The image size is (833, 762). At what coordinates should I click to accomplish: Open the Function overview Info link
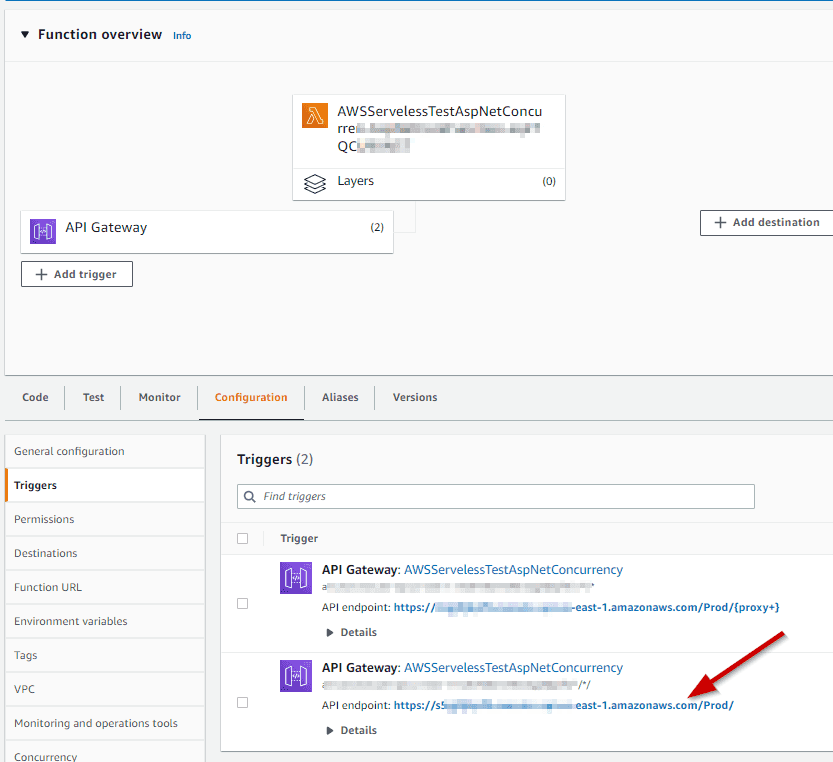182,36
